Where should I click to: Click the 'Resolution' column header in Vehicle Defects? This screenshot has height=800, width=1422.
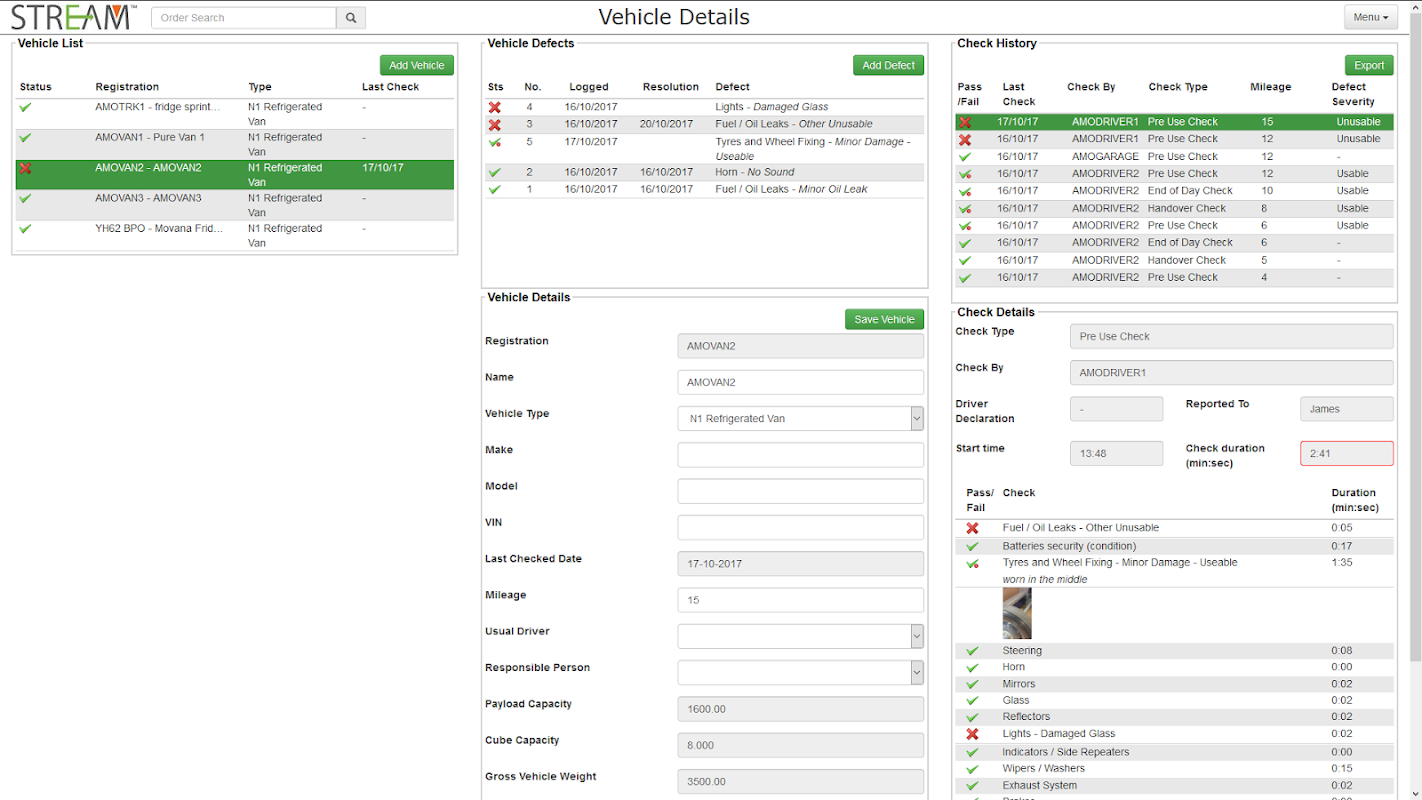(671, 87)
